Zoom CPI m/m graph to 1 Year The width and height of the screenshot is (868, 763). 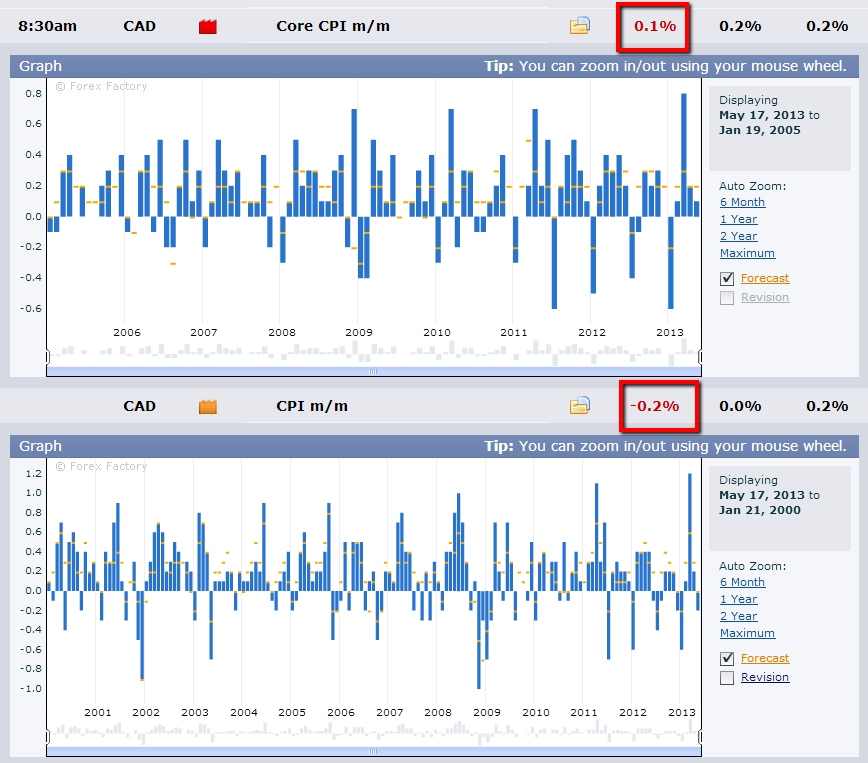[738, 599]
